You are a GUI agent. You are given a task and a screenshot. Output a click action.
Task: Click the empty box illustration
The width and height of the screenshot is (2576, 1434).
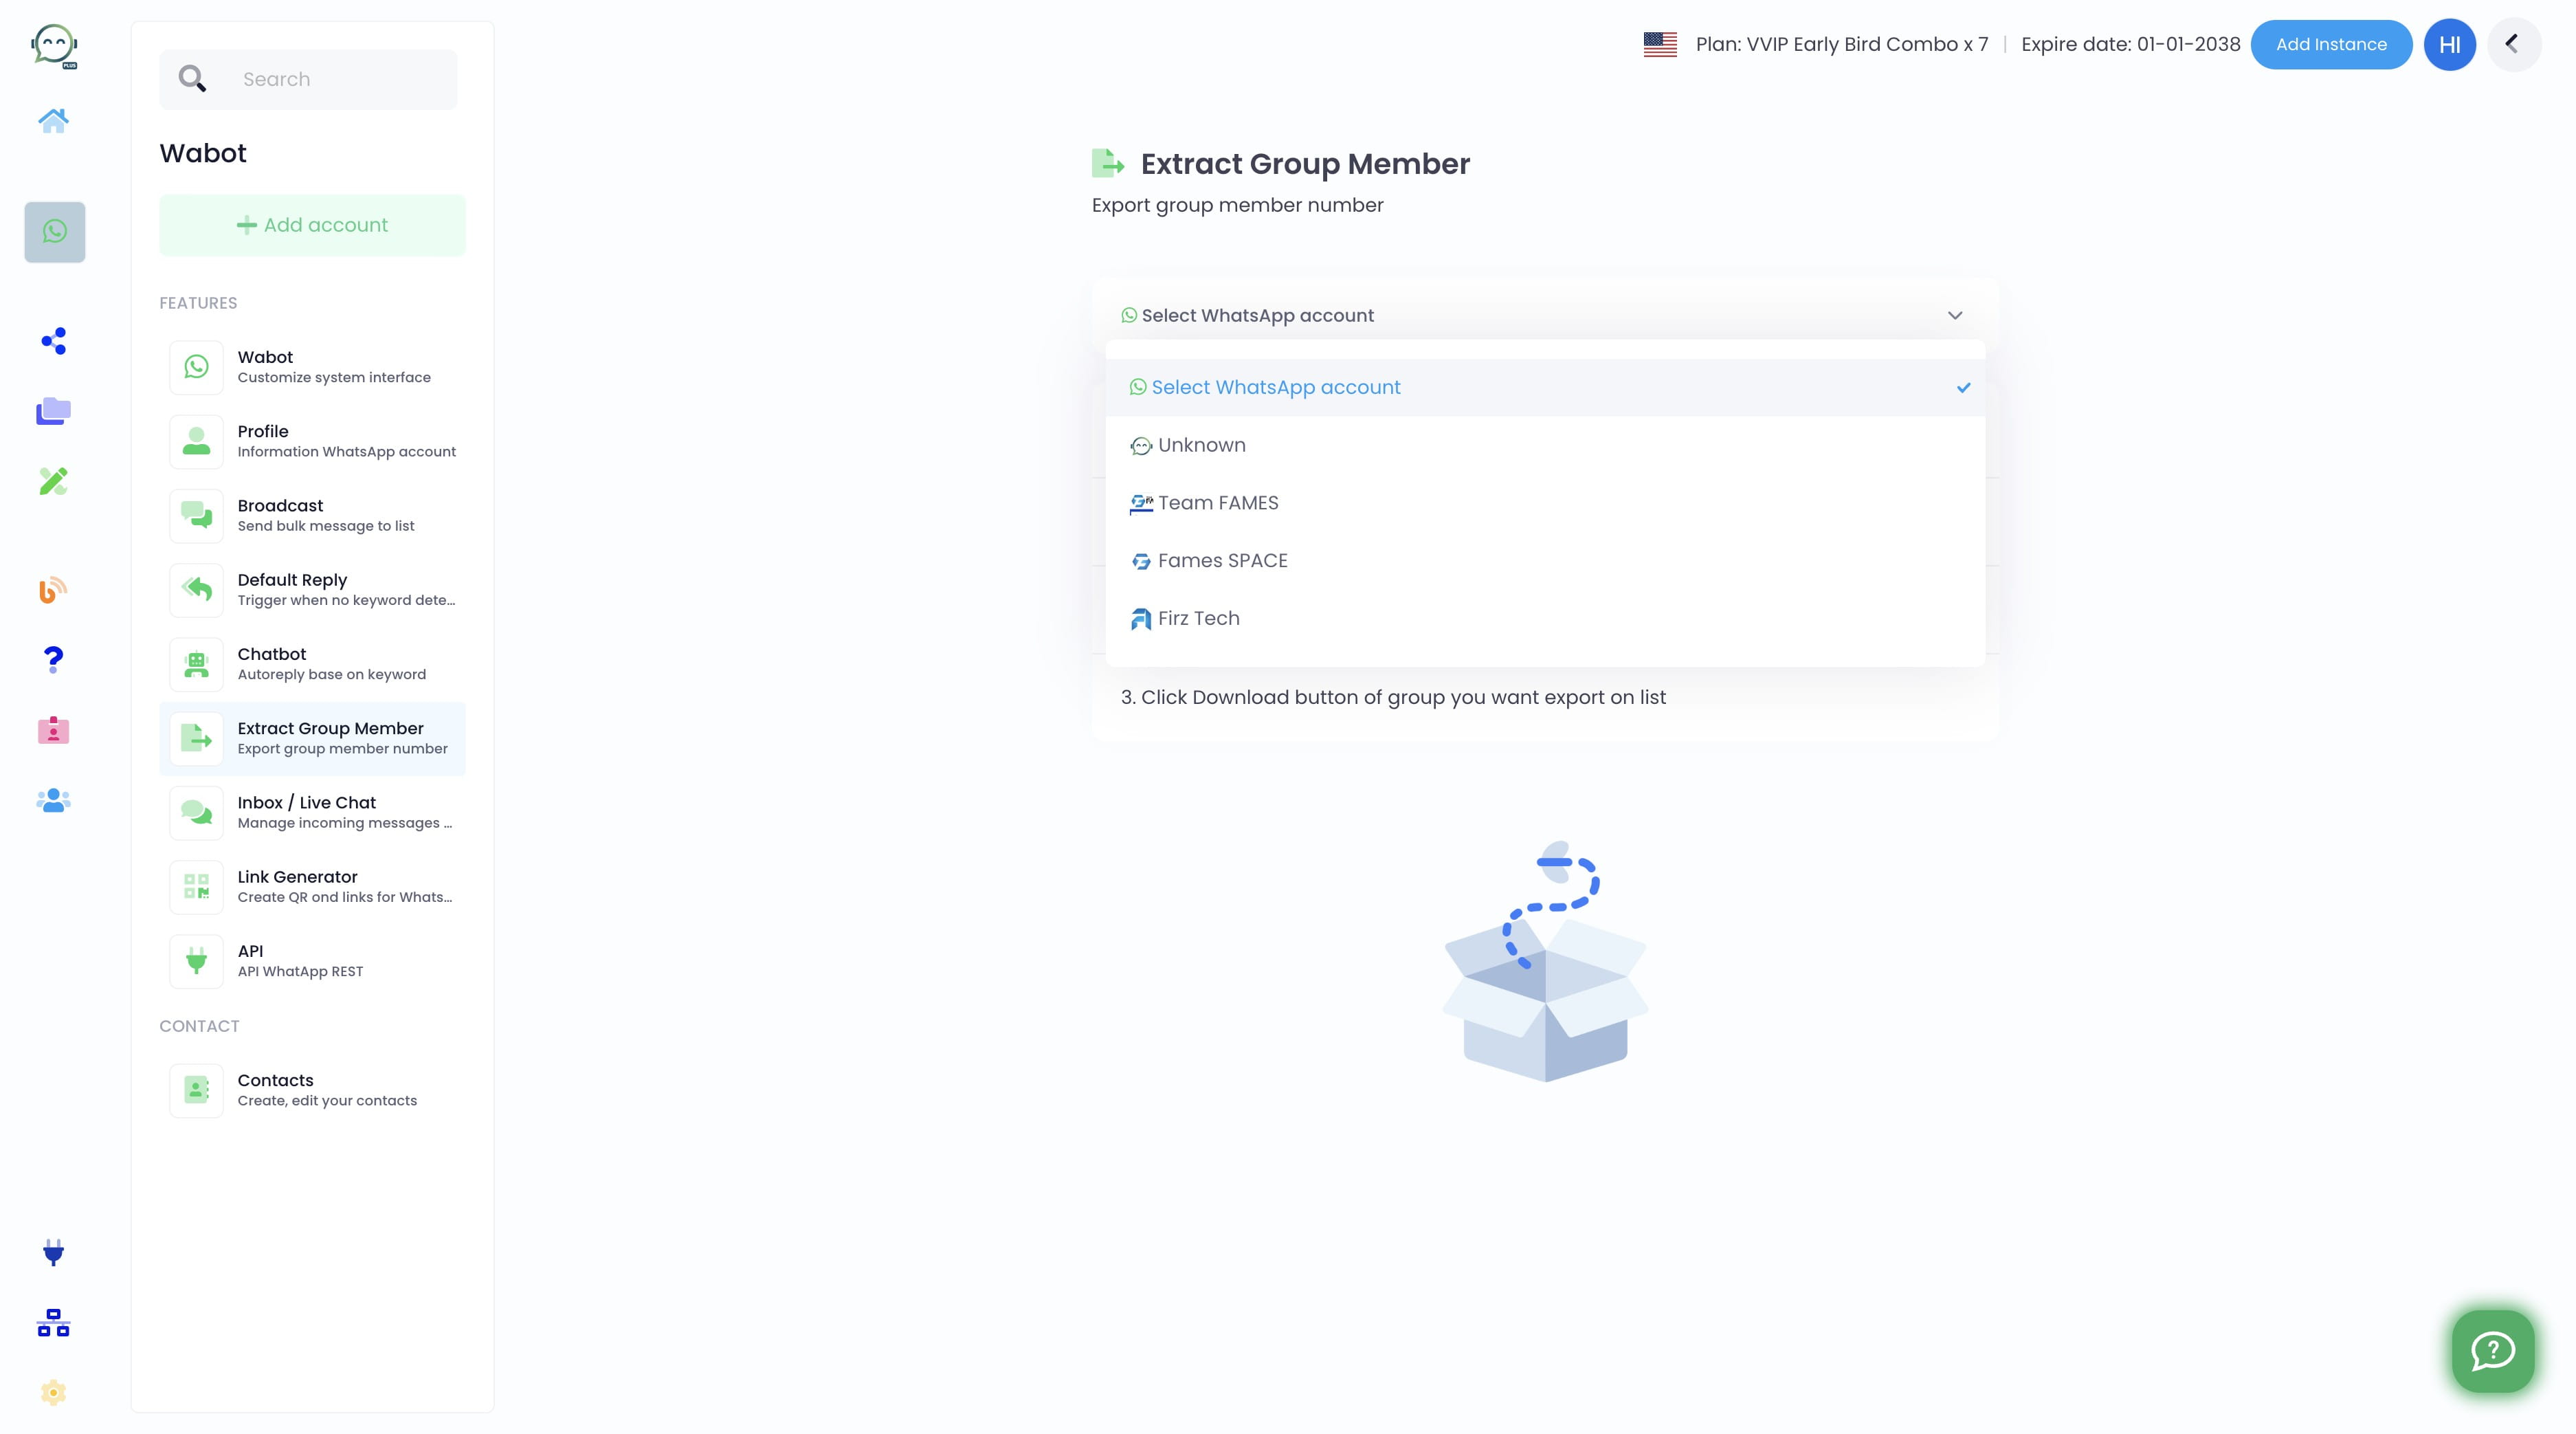click(1546, 961)
